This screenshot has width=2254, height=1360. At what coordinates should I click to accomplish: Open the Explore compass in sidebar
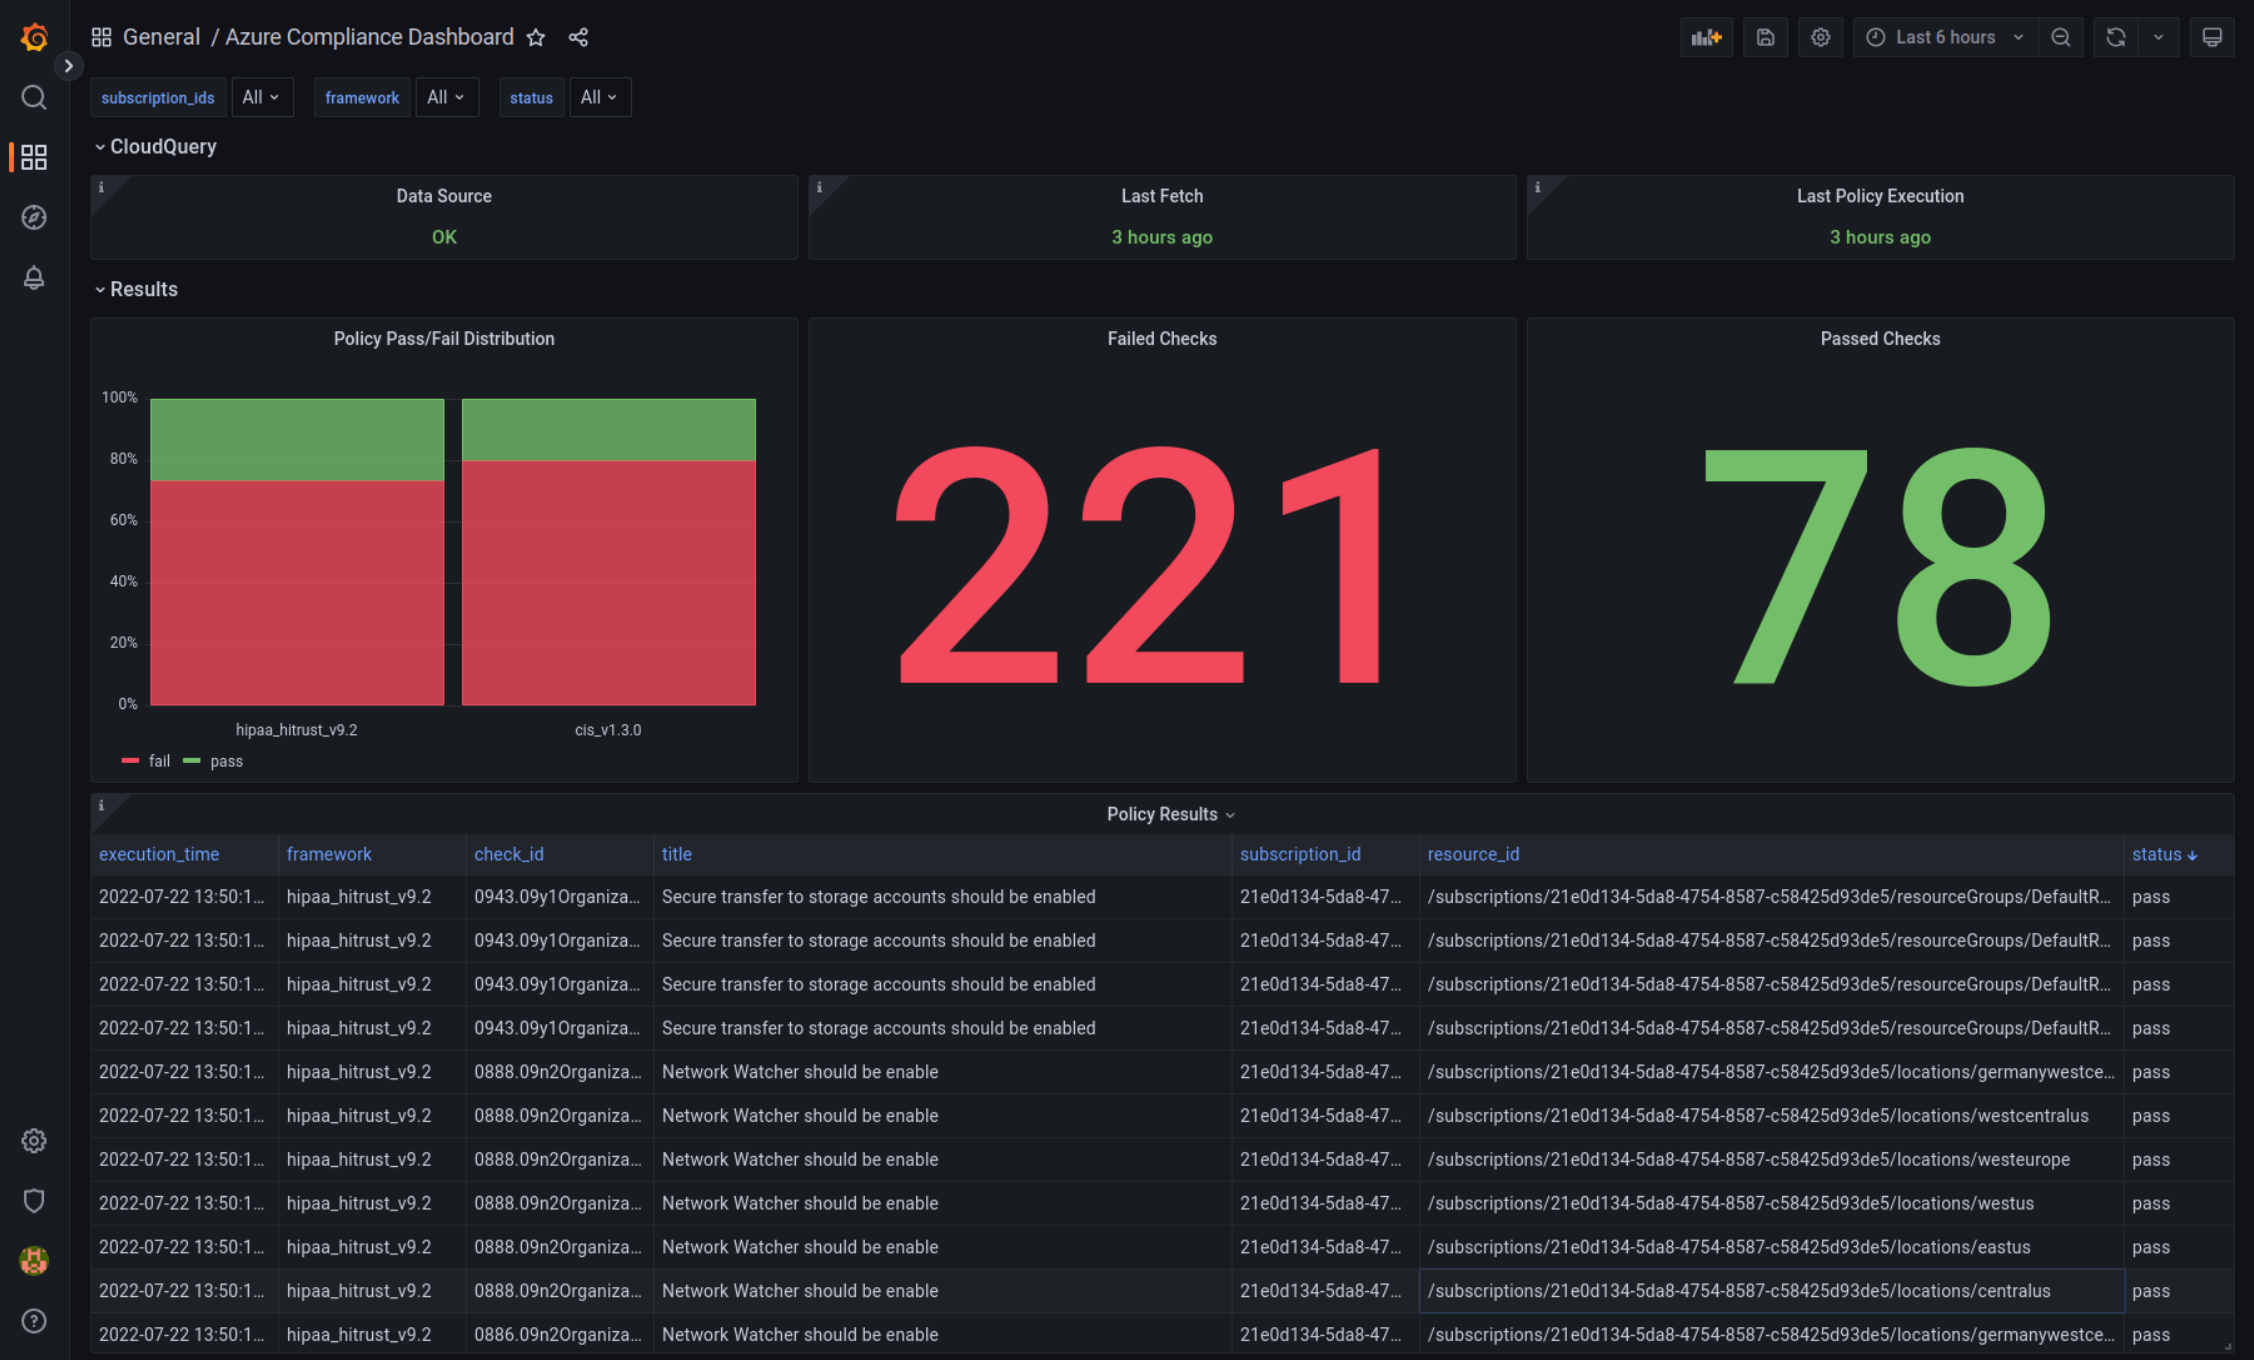(x=34, y=217)
